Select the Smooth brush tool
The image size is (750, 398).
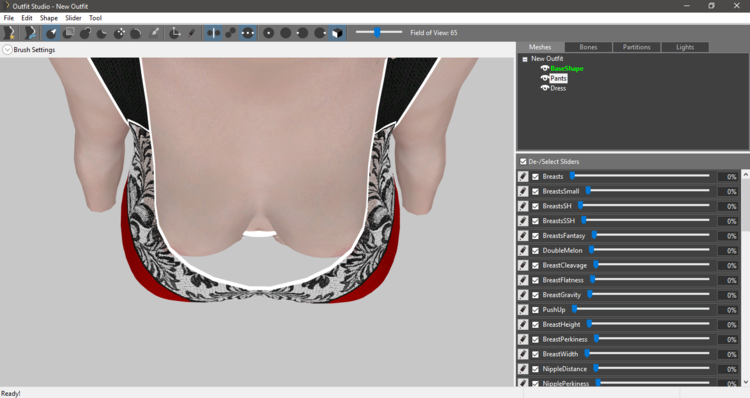(136, 33)
